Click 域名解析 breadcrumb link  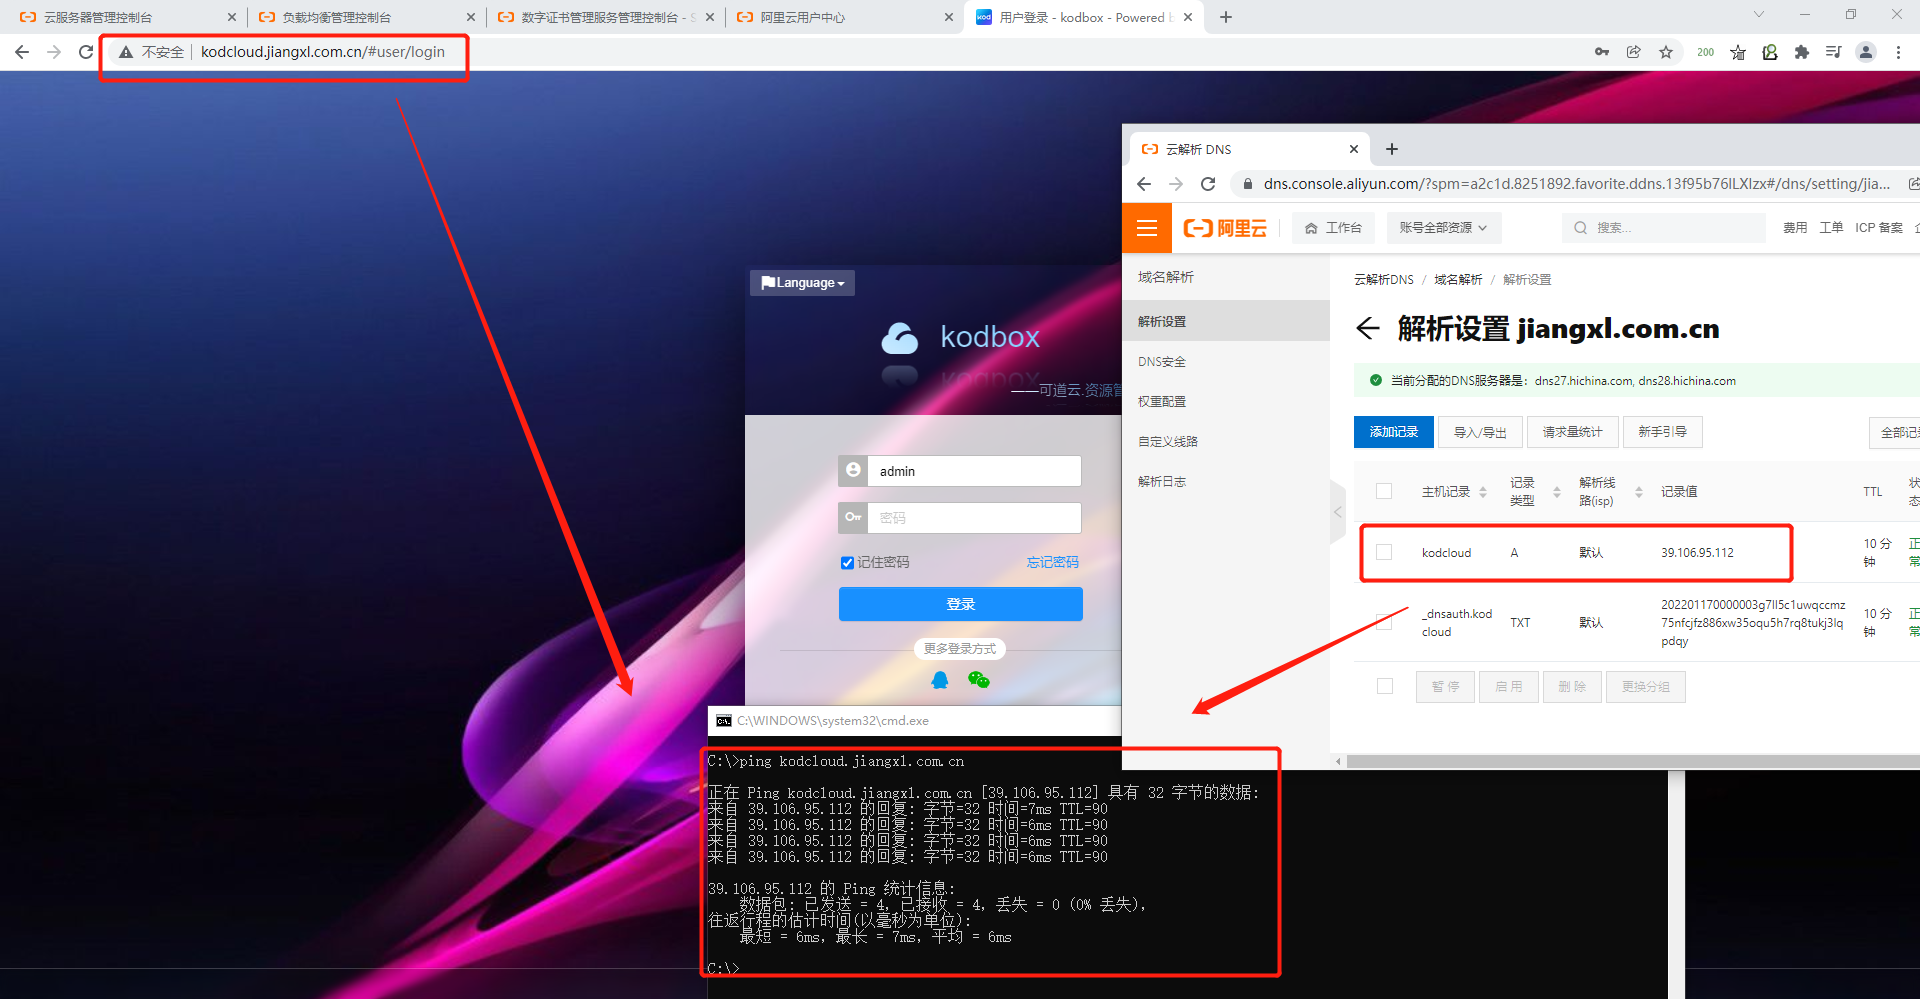(1458, 279)
